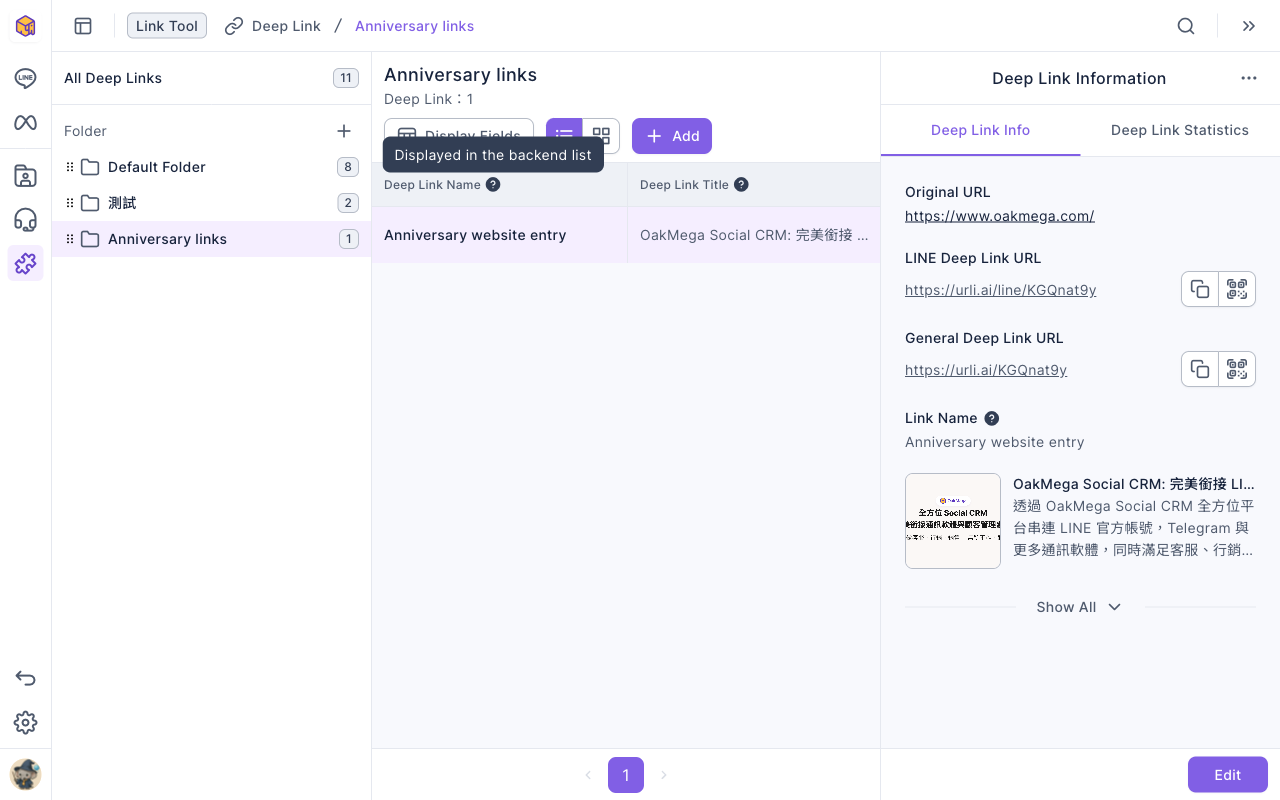The width and height of the screenshot is (1280, 800).
Task: Click help icon next to Deep Link Title
Action: (x=741, y=185)
